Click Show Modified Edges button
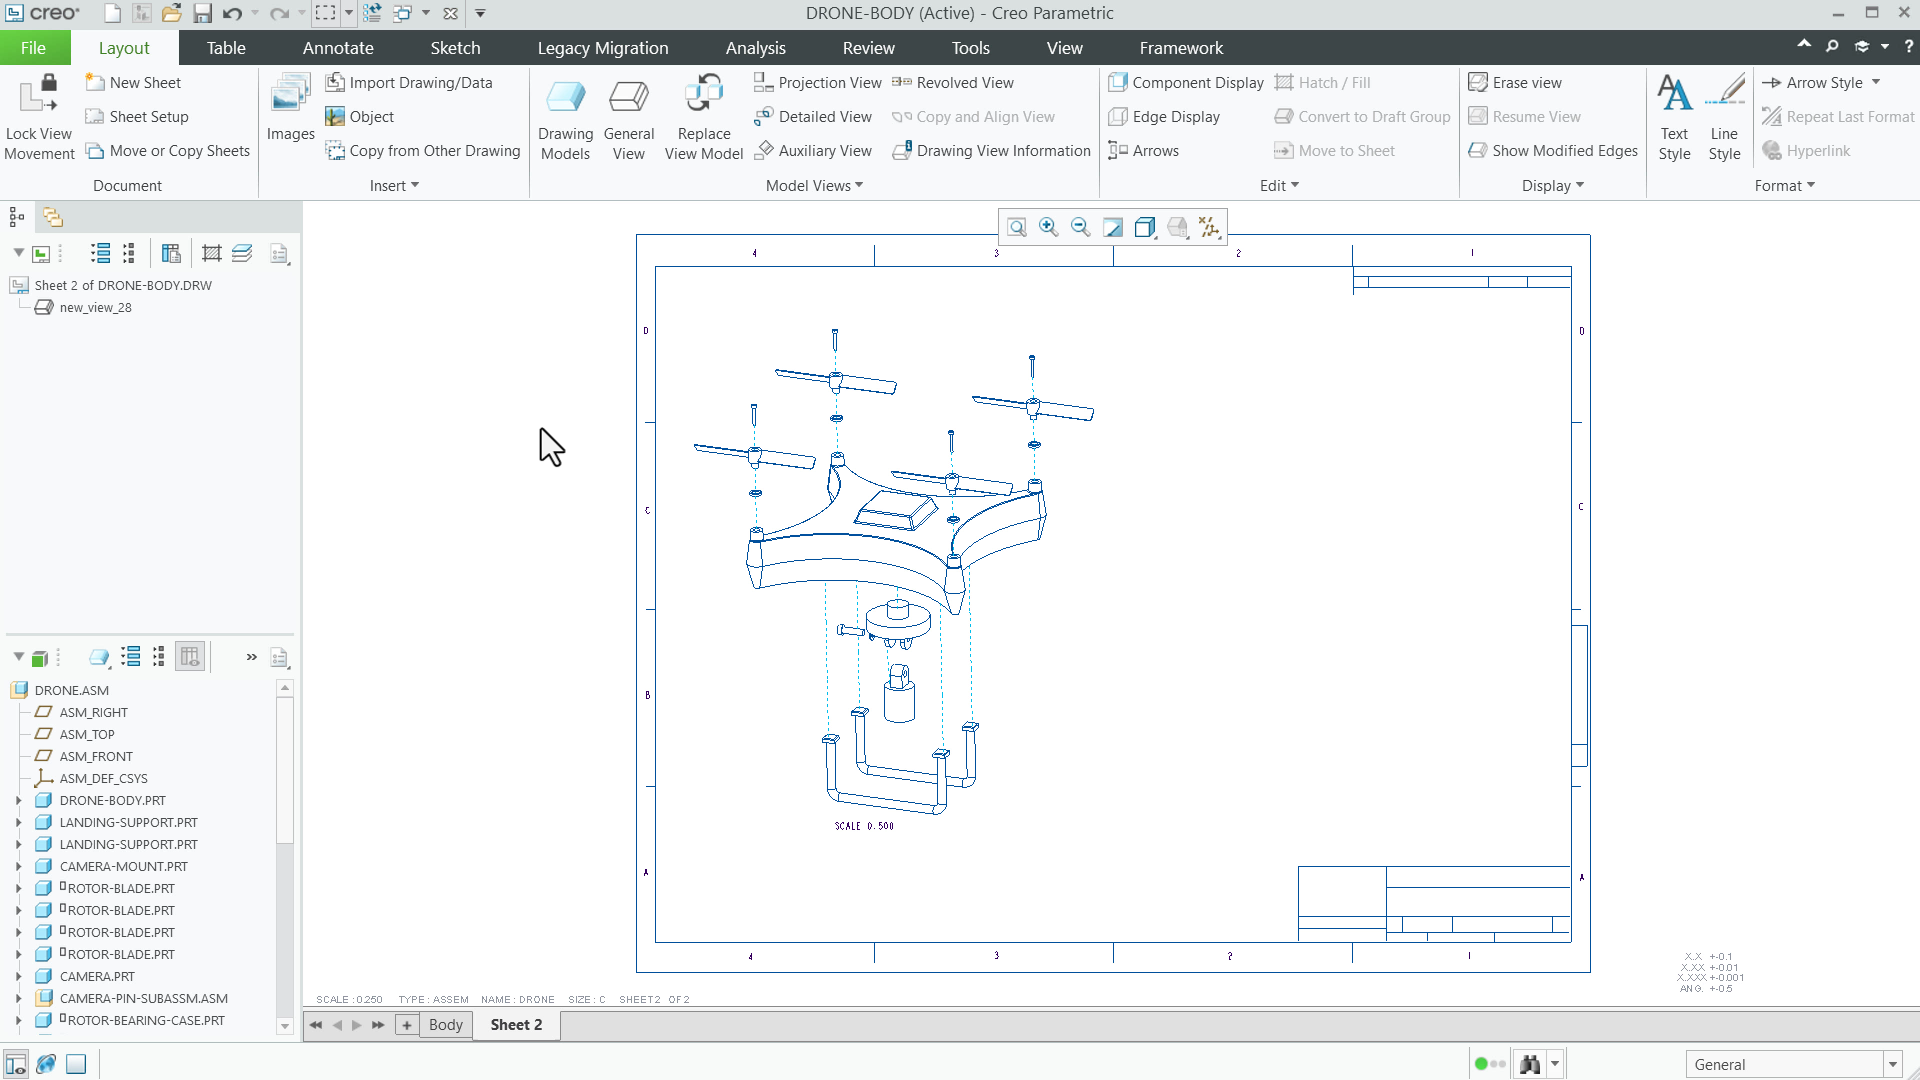The height and width of the screenshot is (1080, 1920). [x=1553, y=150]
